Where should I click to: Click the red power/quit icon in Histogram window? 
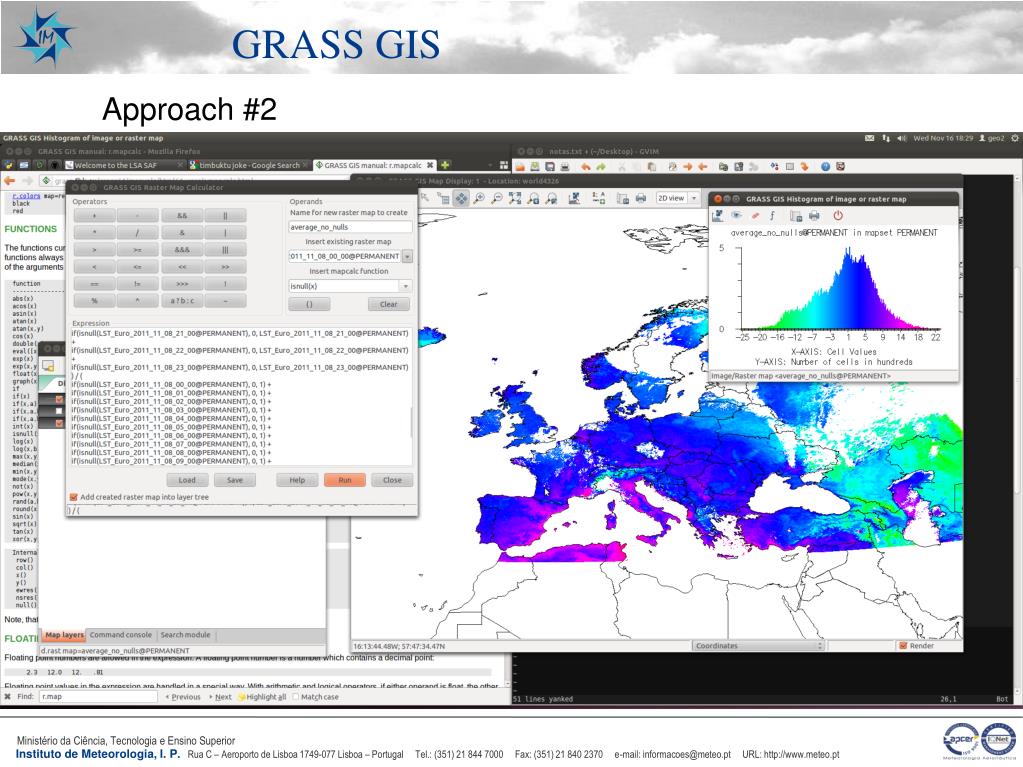(838, 215)
